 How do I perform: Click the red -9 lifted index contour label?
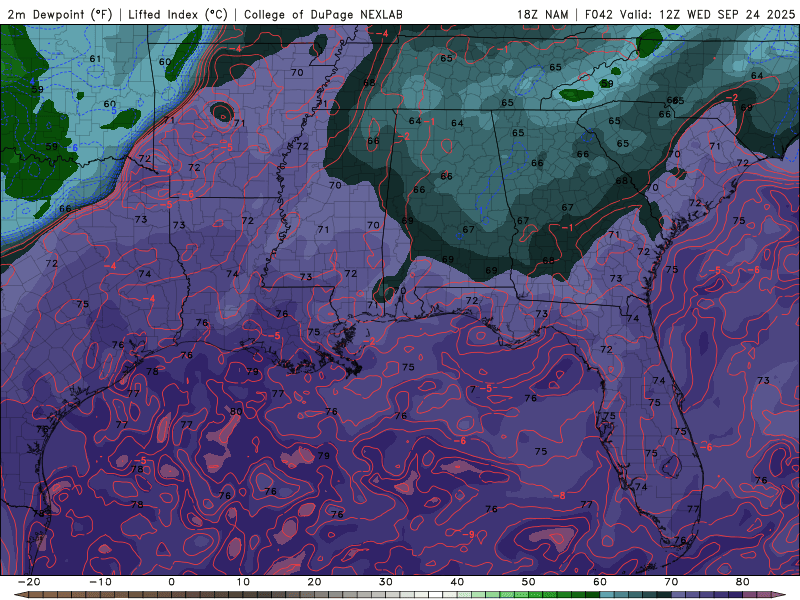pos(468,534)
